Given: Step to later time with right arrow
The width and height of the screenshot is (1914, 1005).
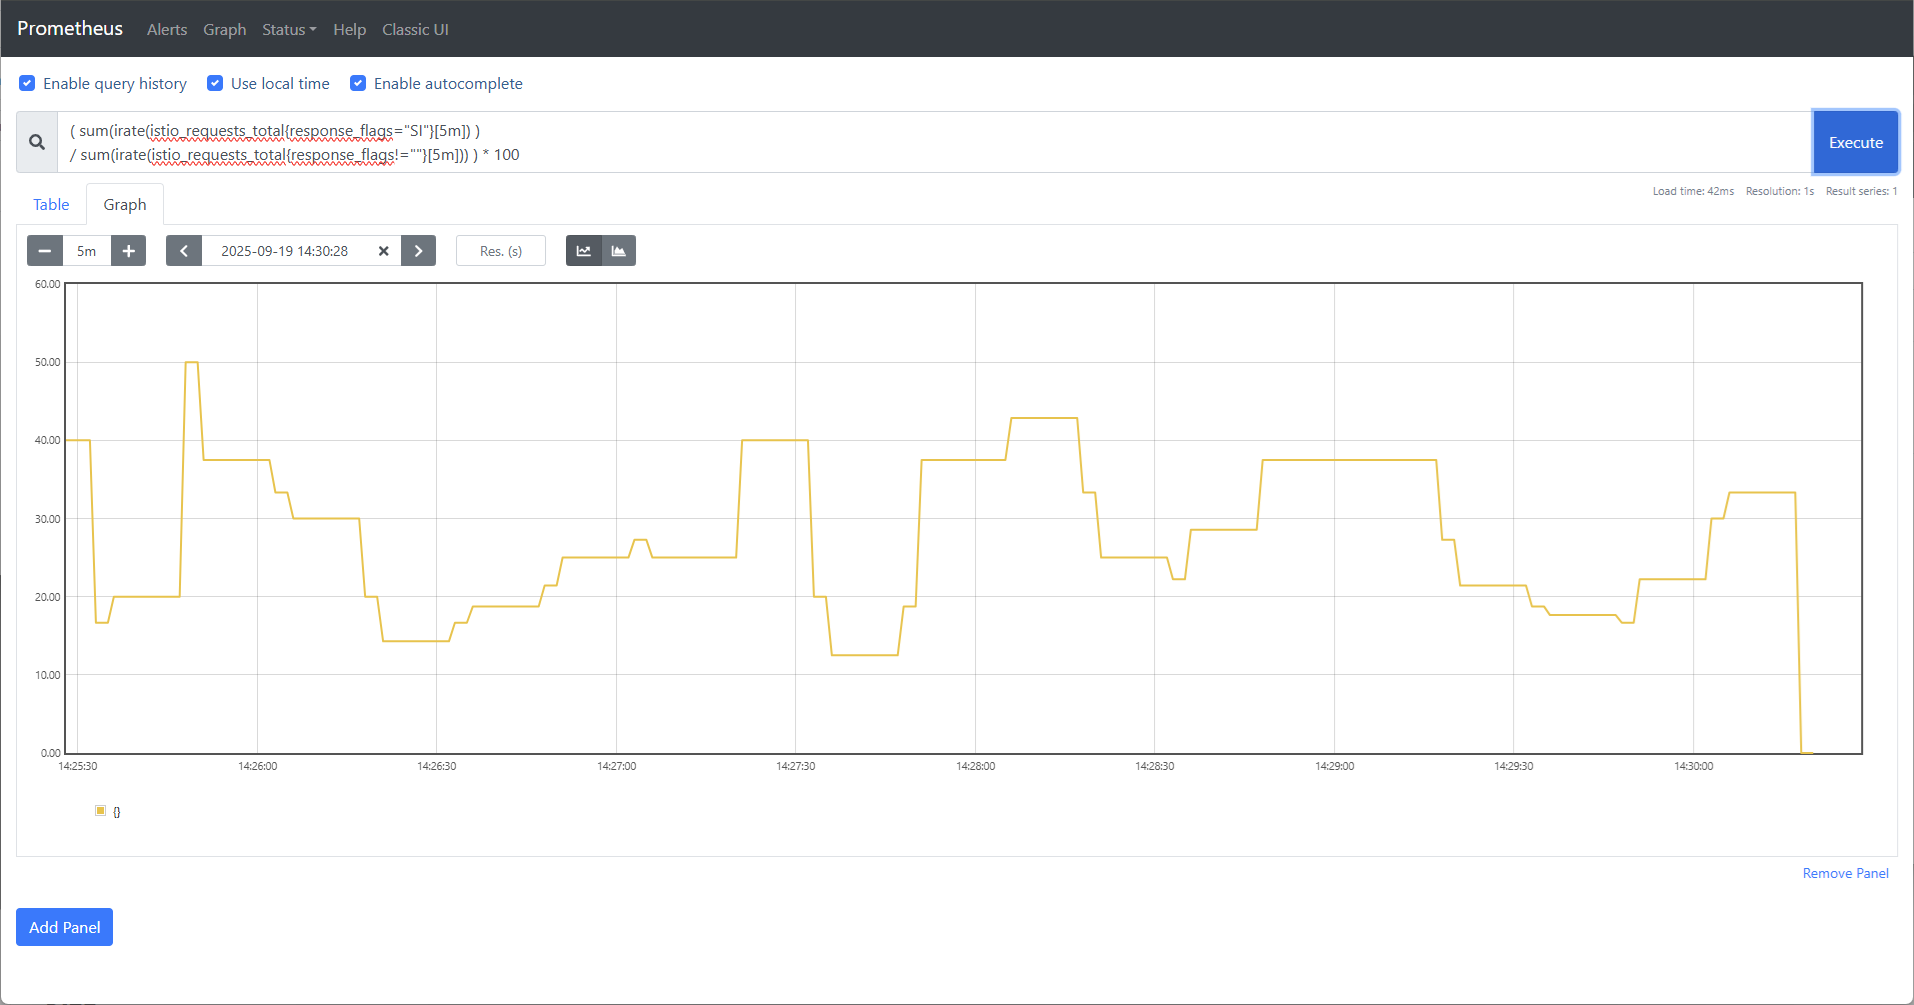Looking at the screenshot, I should pos(418,250).
